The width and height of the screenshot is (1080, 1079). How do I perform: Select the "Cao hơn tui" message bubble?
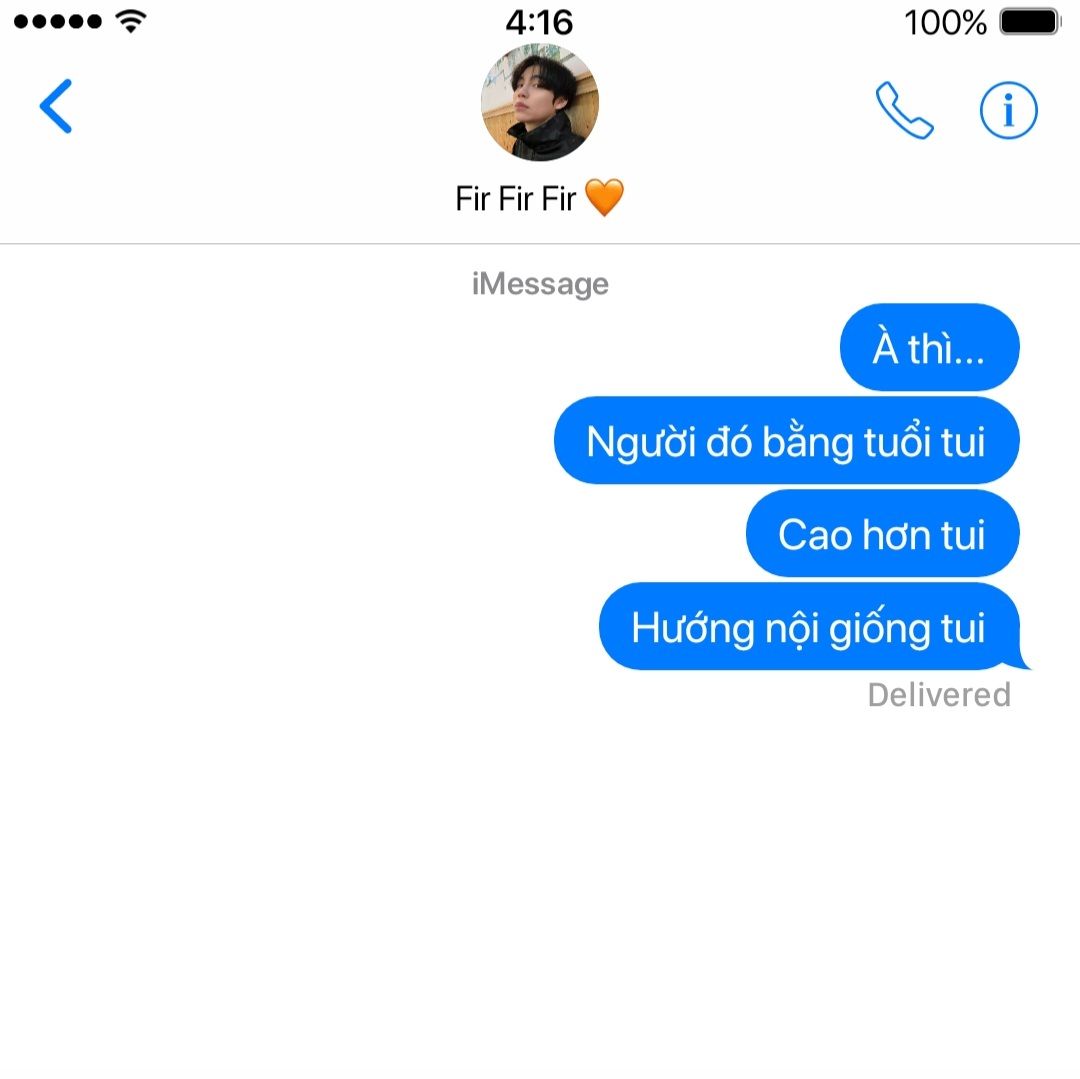pos(882,533)
